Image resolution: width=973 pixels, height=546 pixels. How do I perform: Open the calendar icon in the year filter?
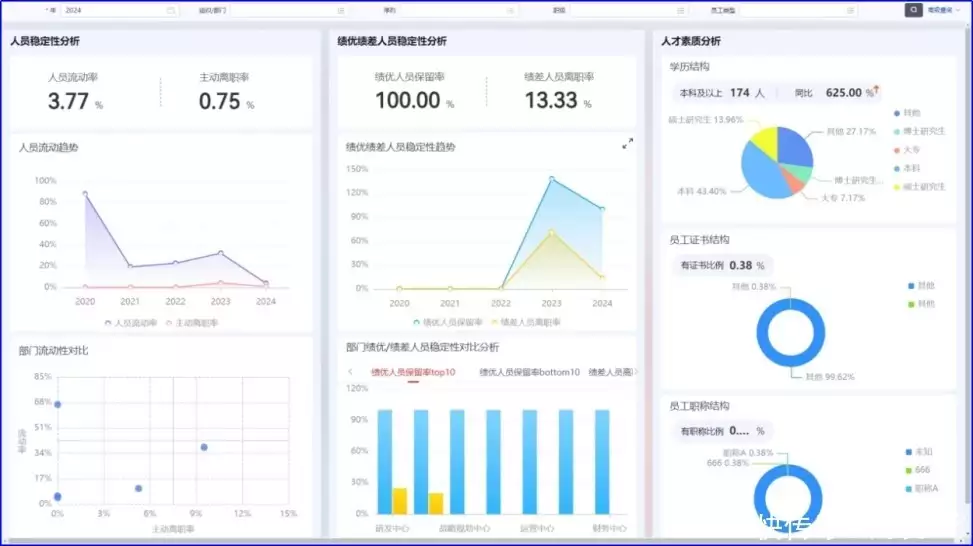pos(171,11)
